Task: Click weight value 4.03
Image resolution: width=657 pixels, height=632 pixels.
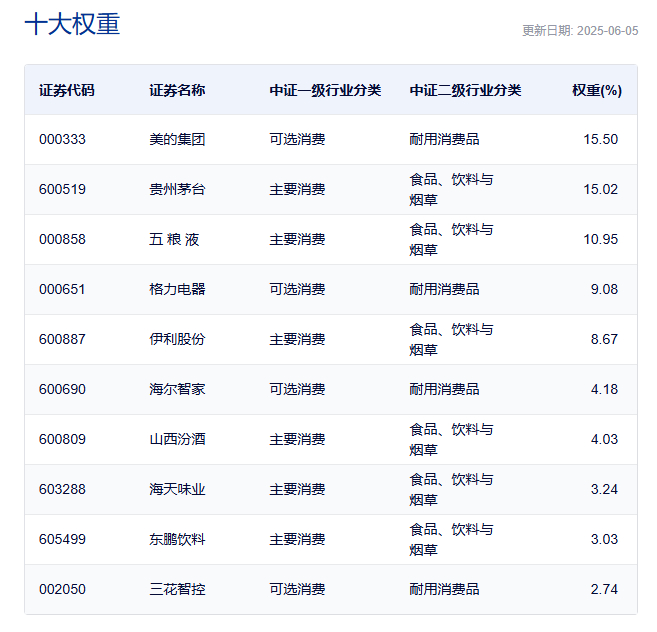Action: (x=604, y=439)
